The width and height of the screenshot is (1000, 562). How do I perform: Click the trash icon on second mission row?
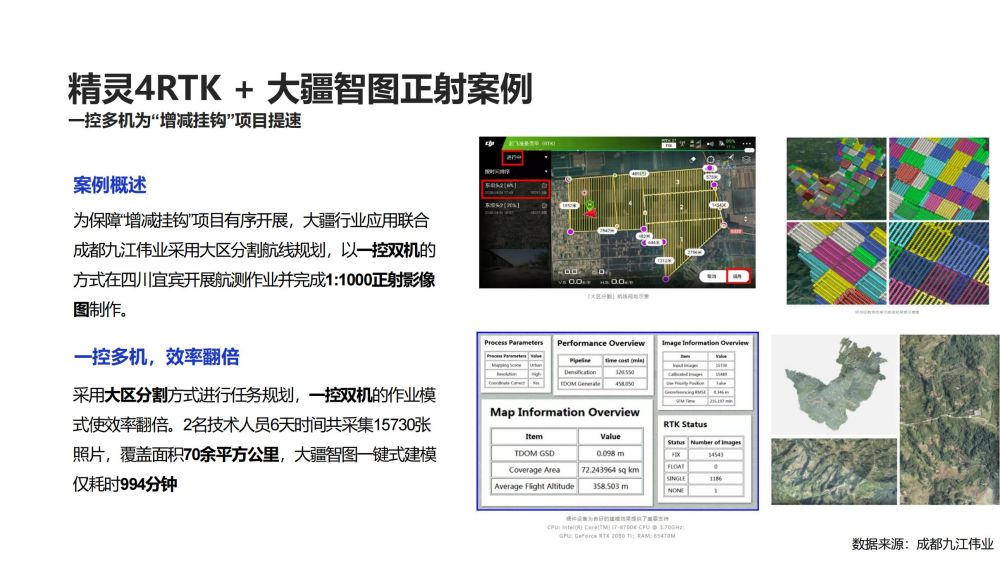545,205
